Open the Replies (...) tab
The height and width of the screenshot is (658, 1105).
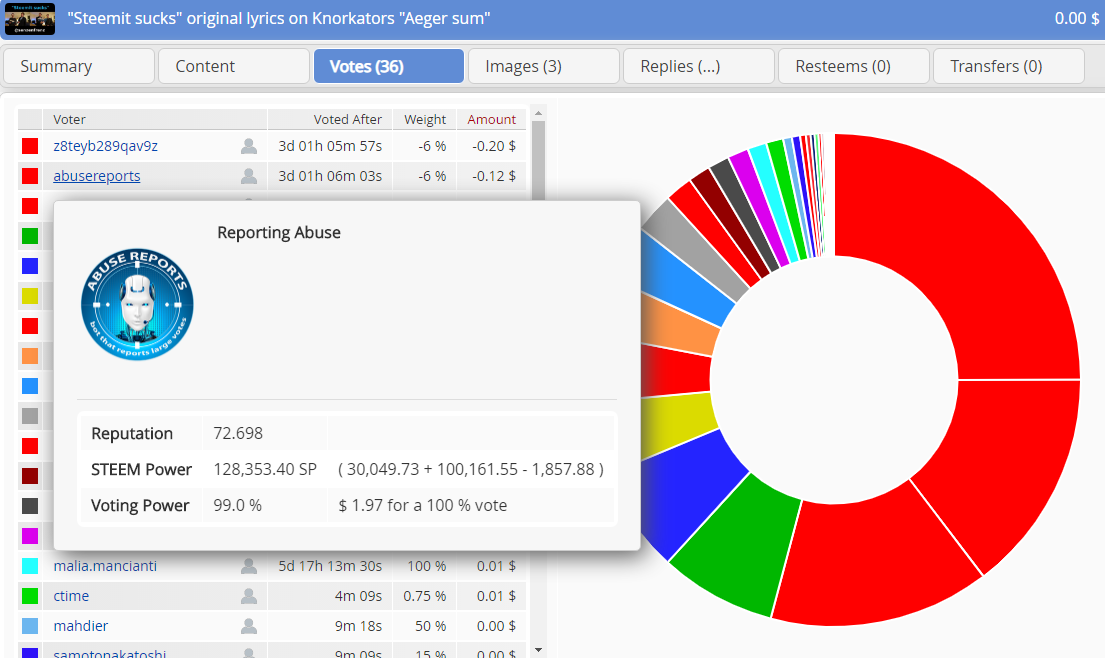699,66
